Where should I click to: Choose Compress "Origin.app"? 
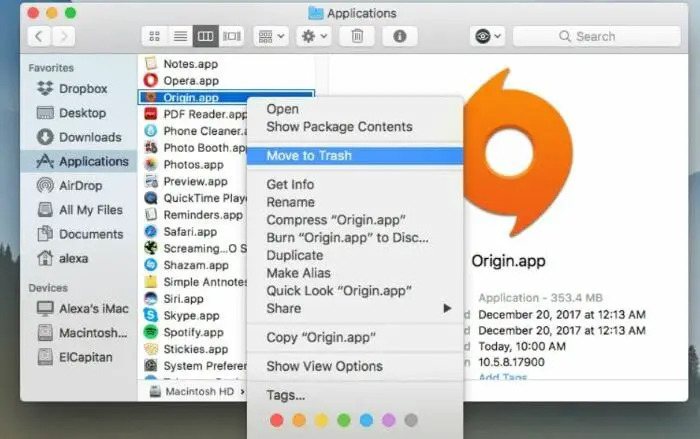click(x=355, y=220)
